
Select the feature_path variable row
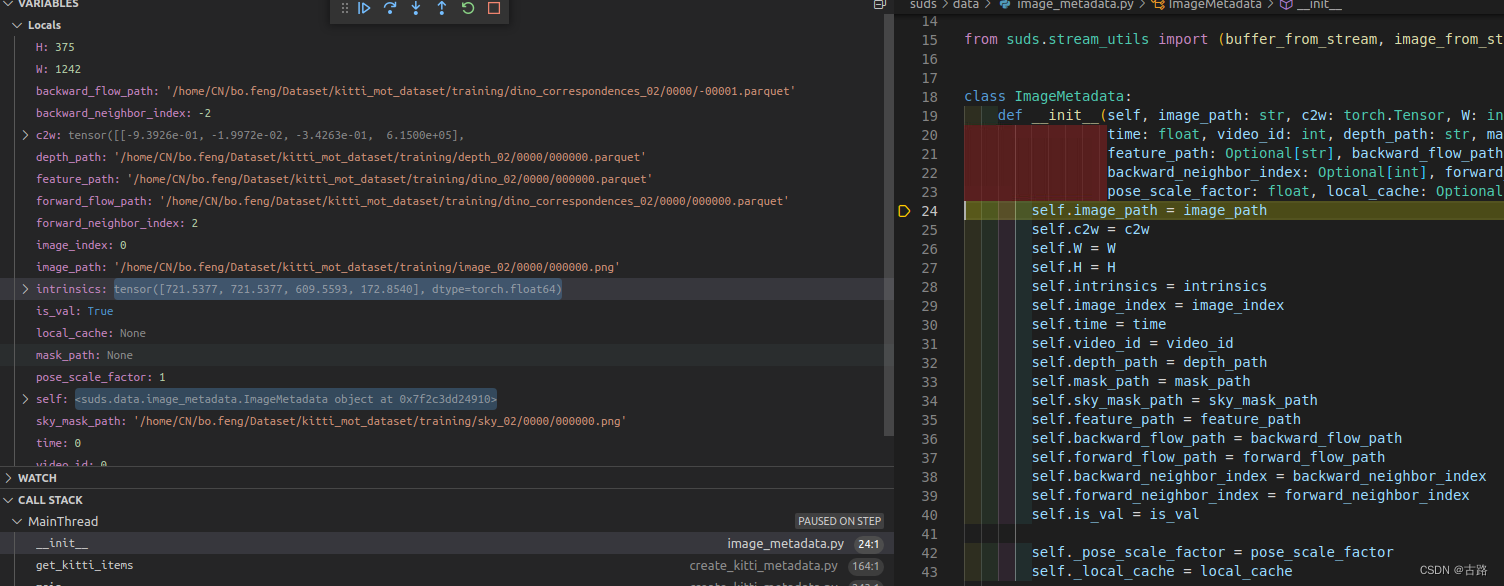[x=442, y=179]
